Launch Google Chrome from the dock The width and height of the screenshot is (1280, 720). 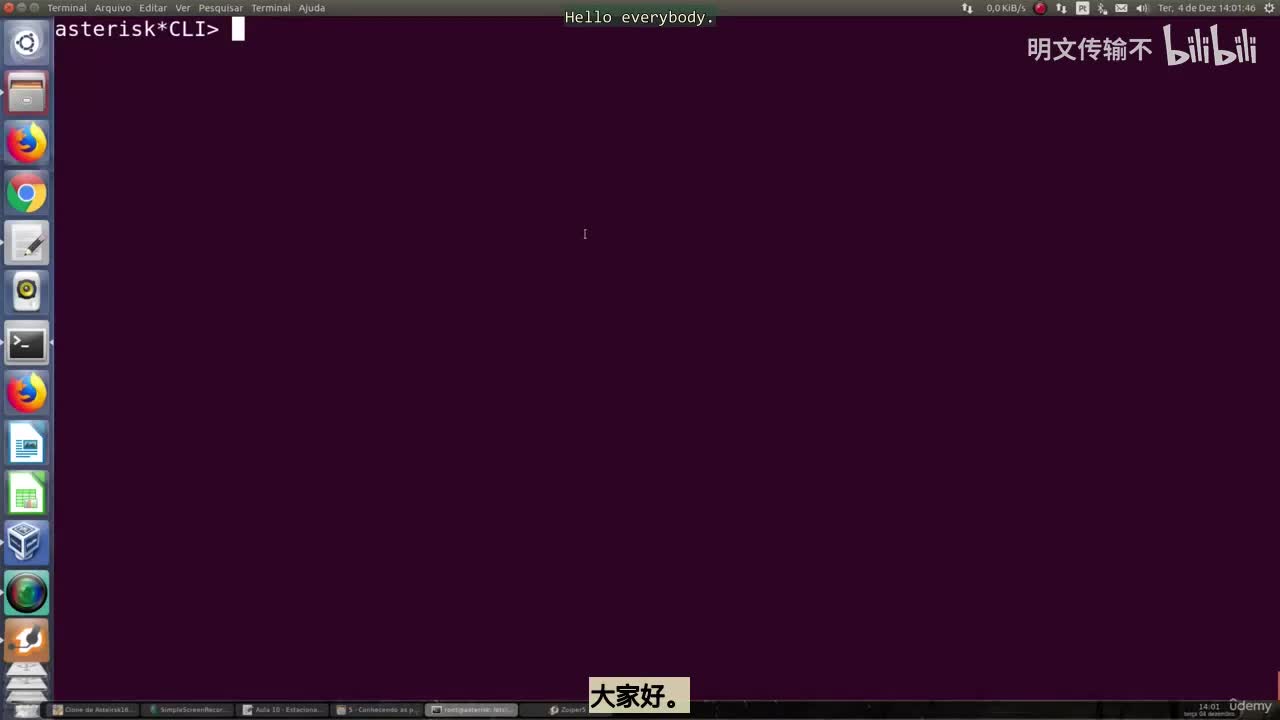pyautogui.click(x=27, y=193)
